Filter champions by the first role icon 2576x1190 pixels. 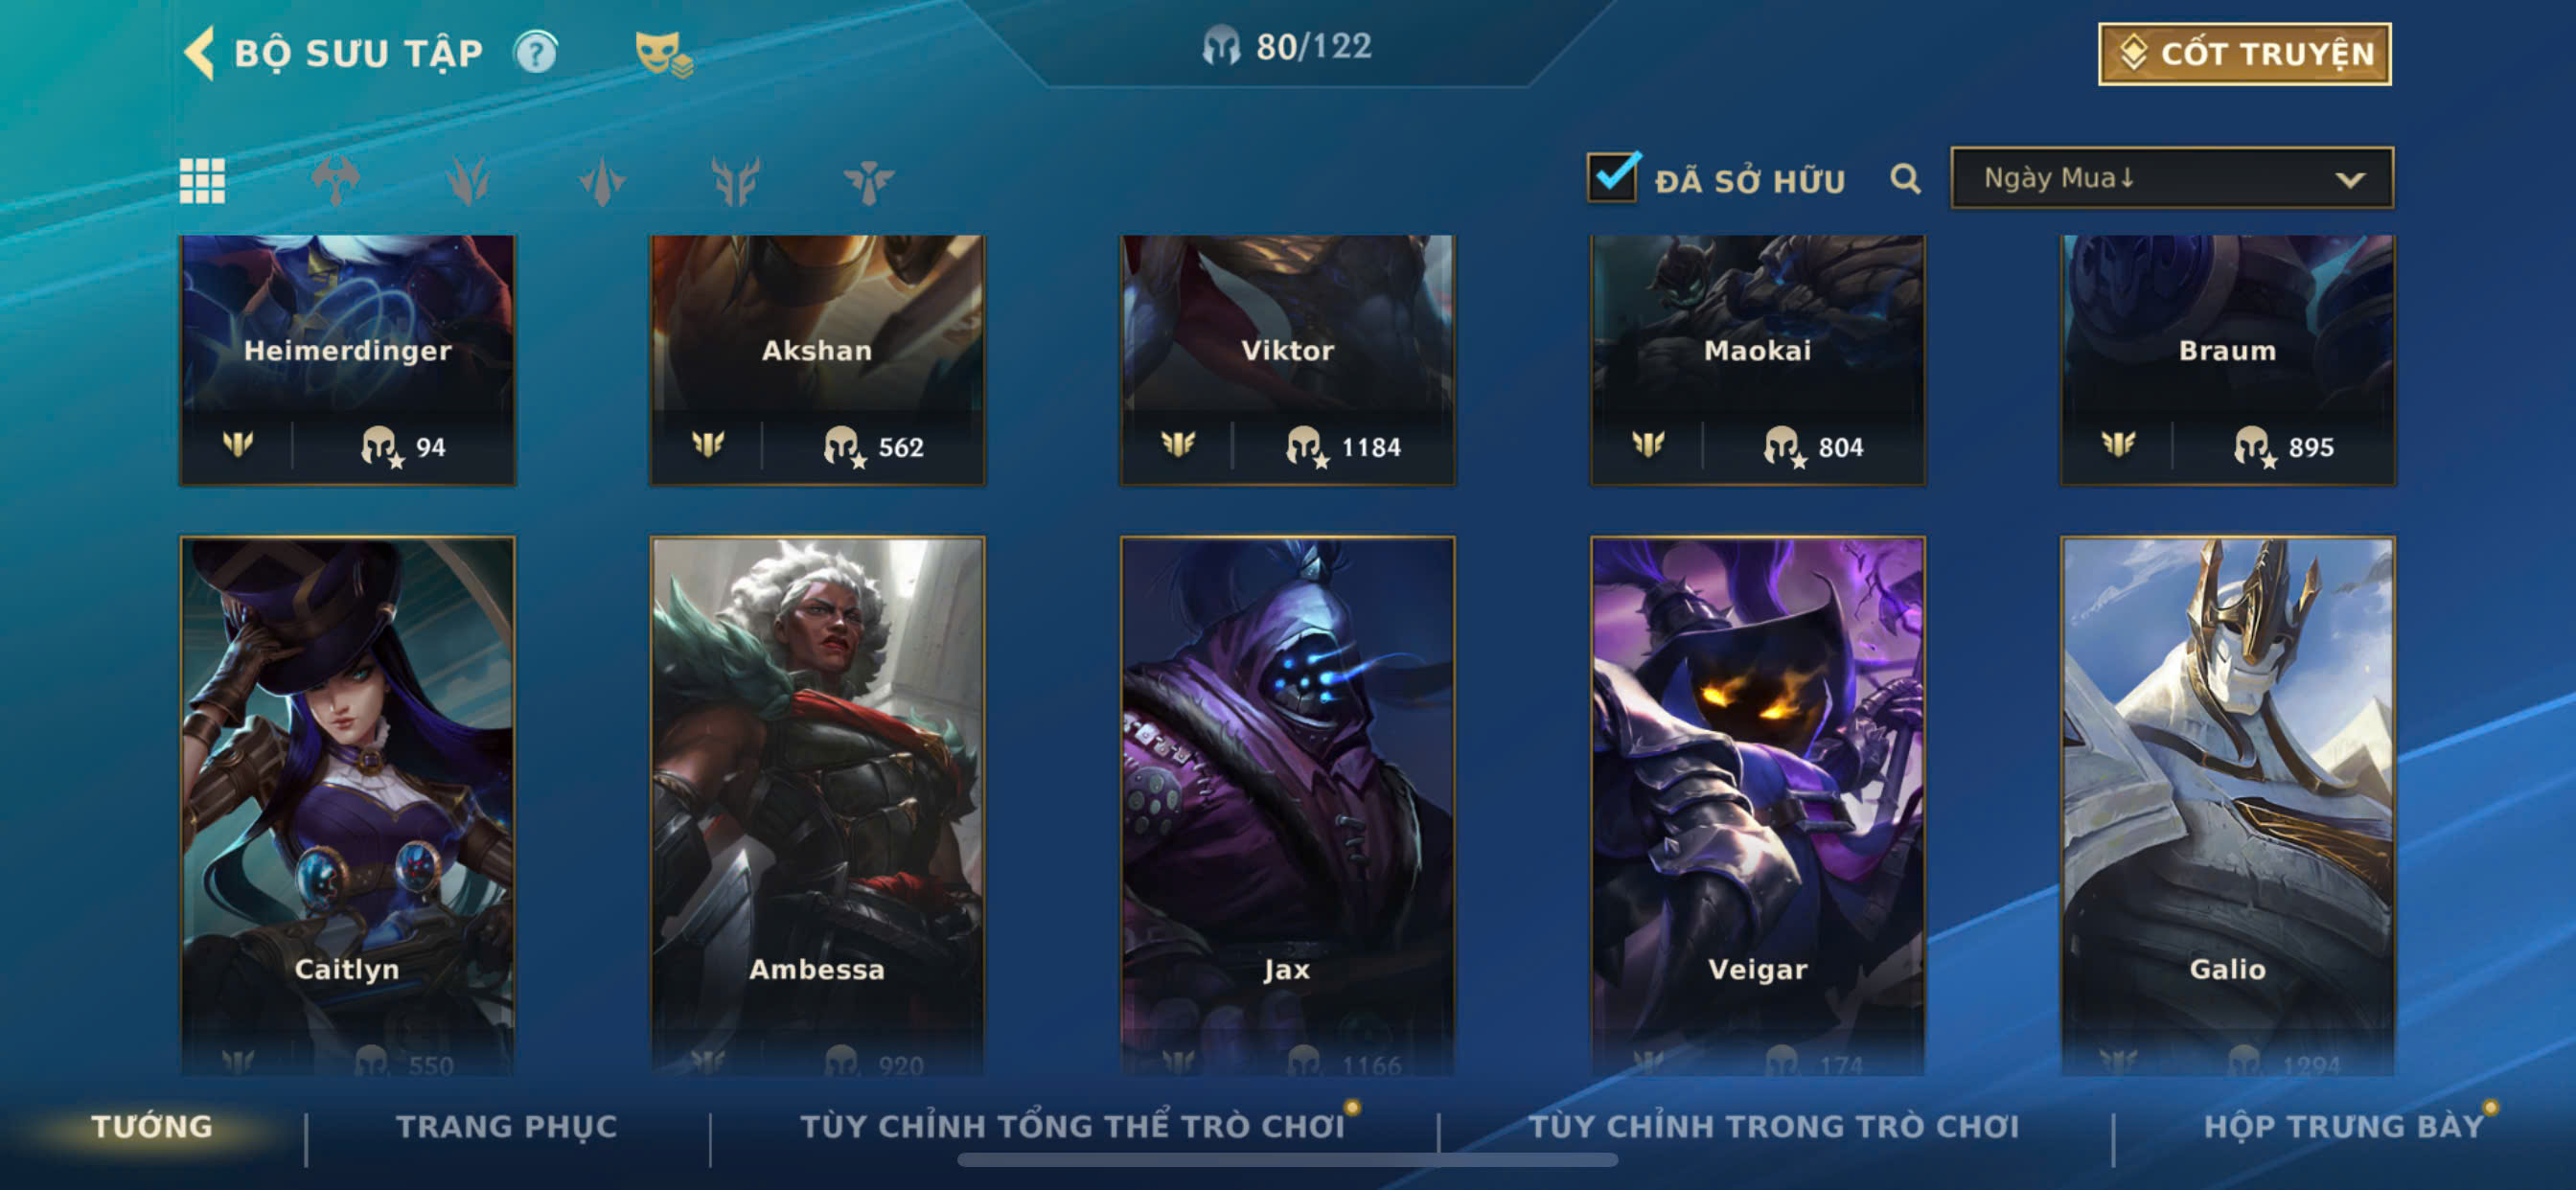[x=335, y=181]
